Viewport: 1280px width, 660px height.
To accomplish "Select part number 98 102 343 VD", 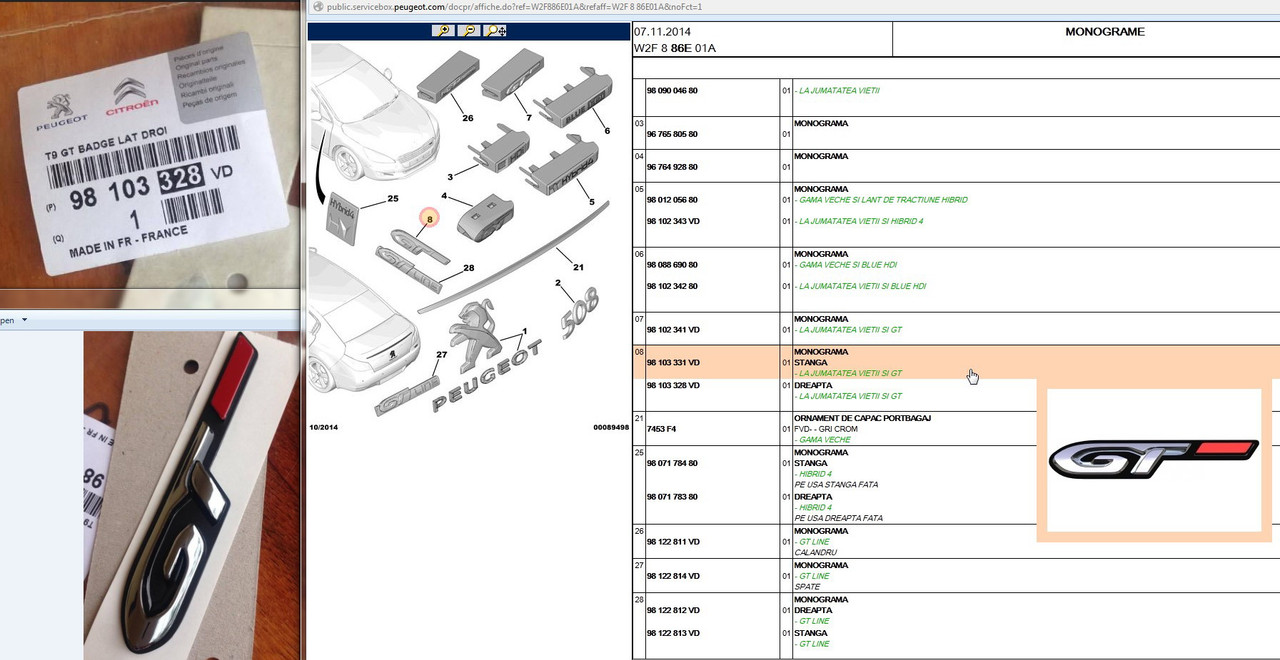I will pos(673,221).
